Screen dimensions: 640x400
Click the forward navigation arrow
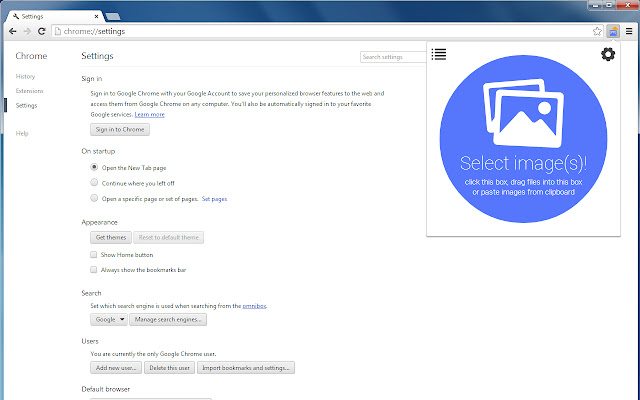coord(27,31)
